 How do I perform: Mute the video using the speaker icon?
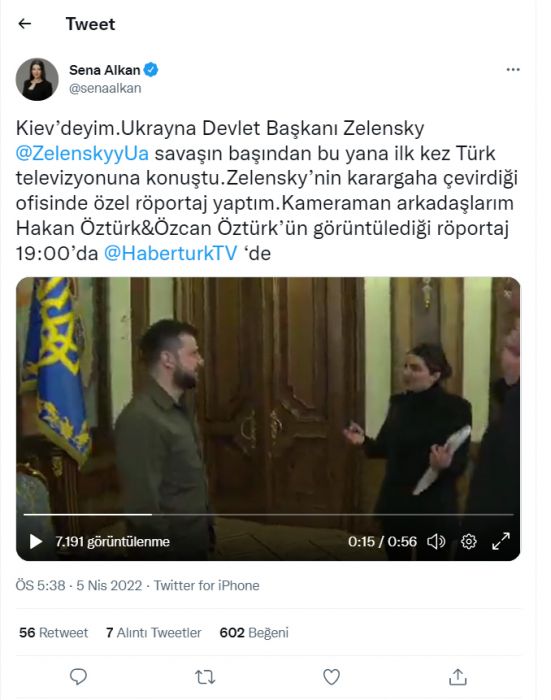click(436, 542)
